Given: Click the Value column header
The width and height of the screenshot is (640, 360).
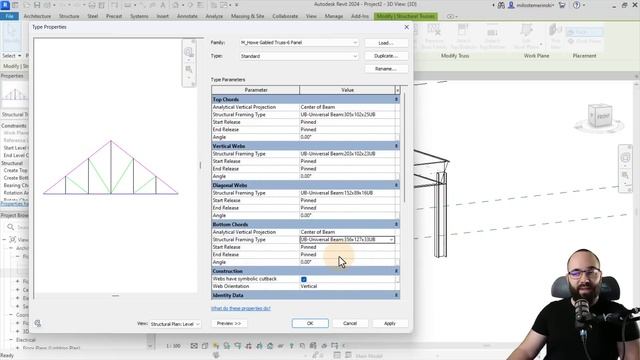Looking at the screenshot, I should pos(347,90).
